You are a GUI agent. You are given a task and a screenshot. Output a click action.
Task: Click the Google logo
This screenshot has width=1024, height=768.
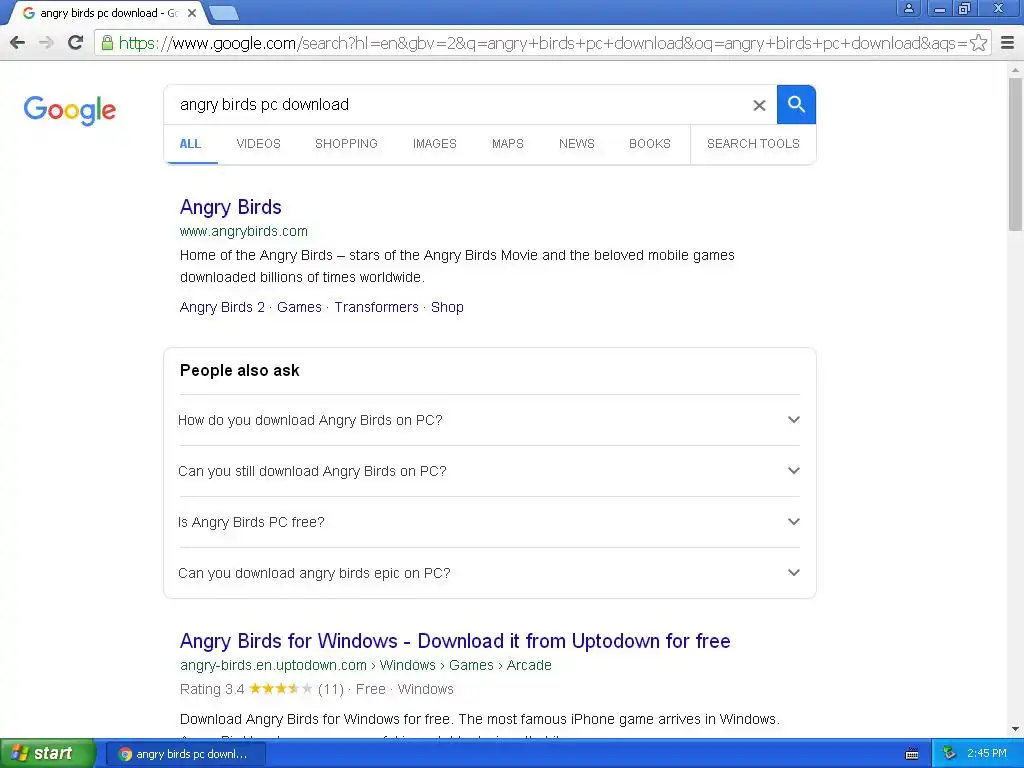point(70,110)
